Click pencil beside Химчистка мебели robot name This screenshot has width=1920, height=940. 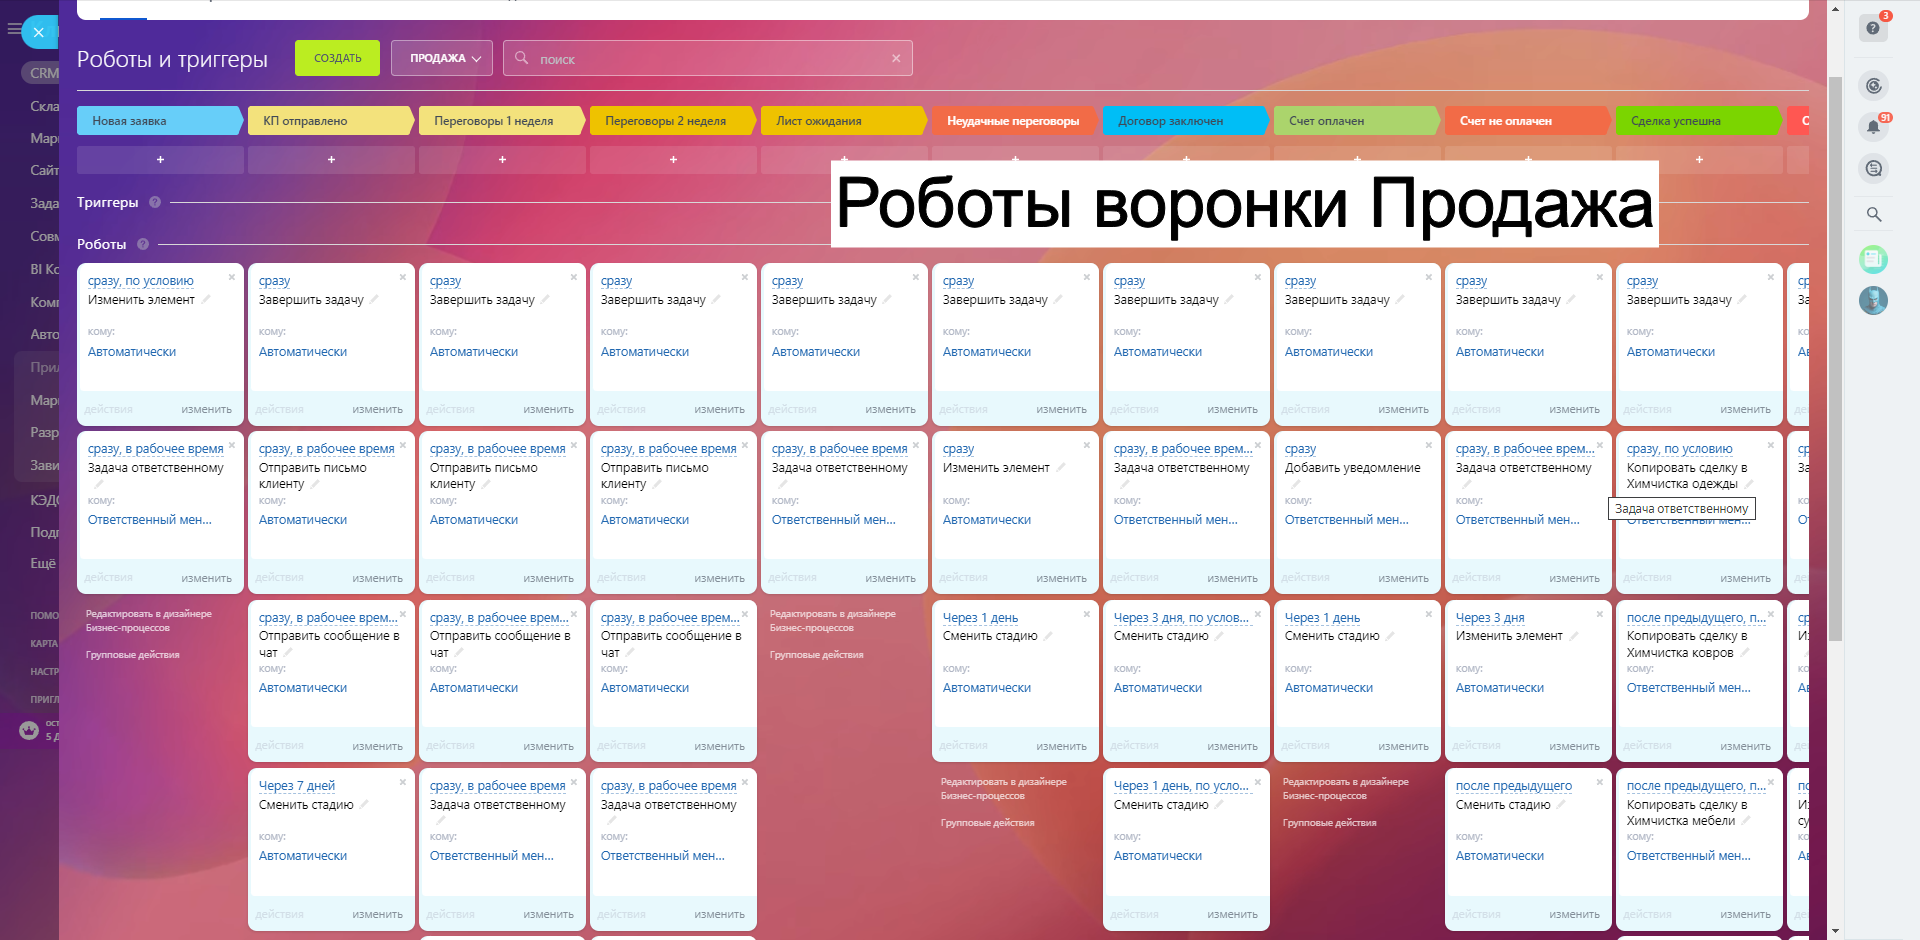tap(1746, 820)
